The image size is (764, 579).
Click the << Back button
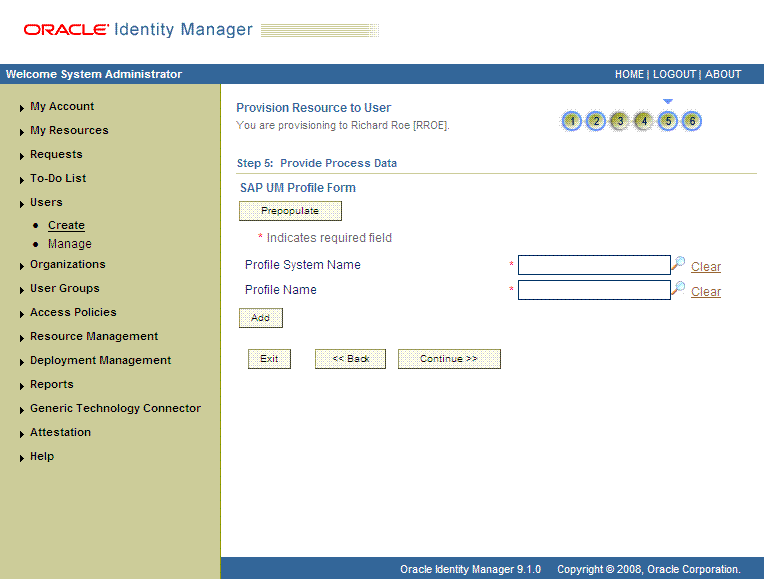[x=350, y=359]
